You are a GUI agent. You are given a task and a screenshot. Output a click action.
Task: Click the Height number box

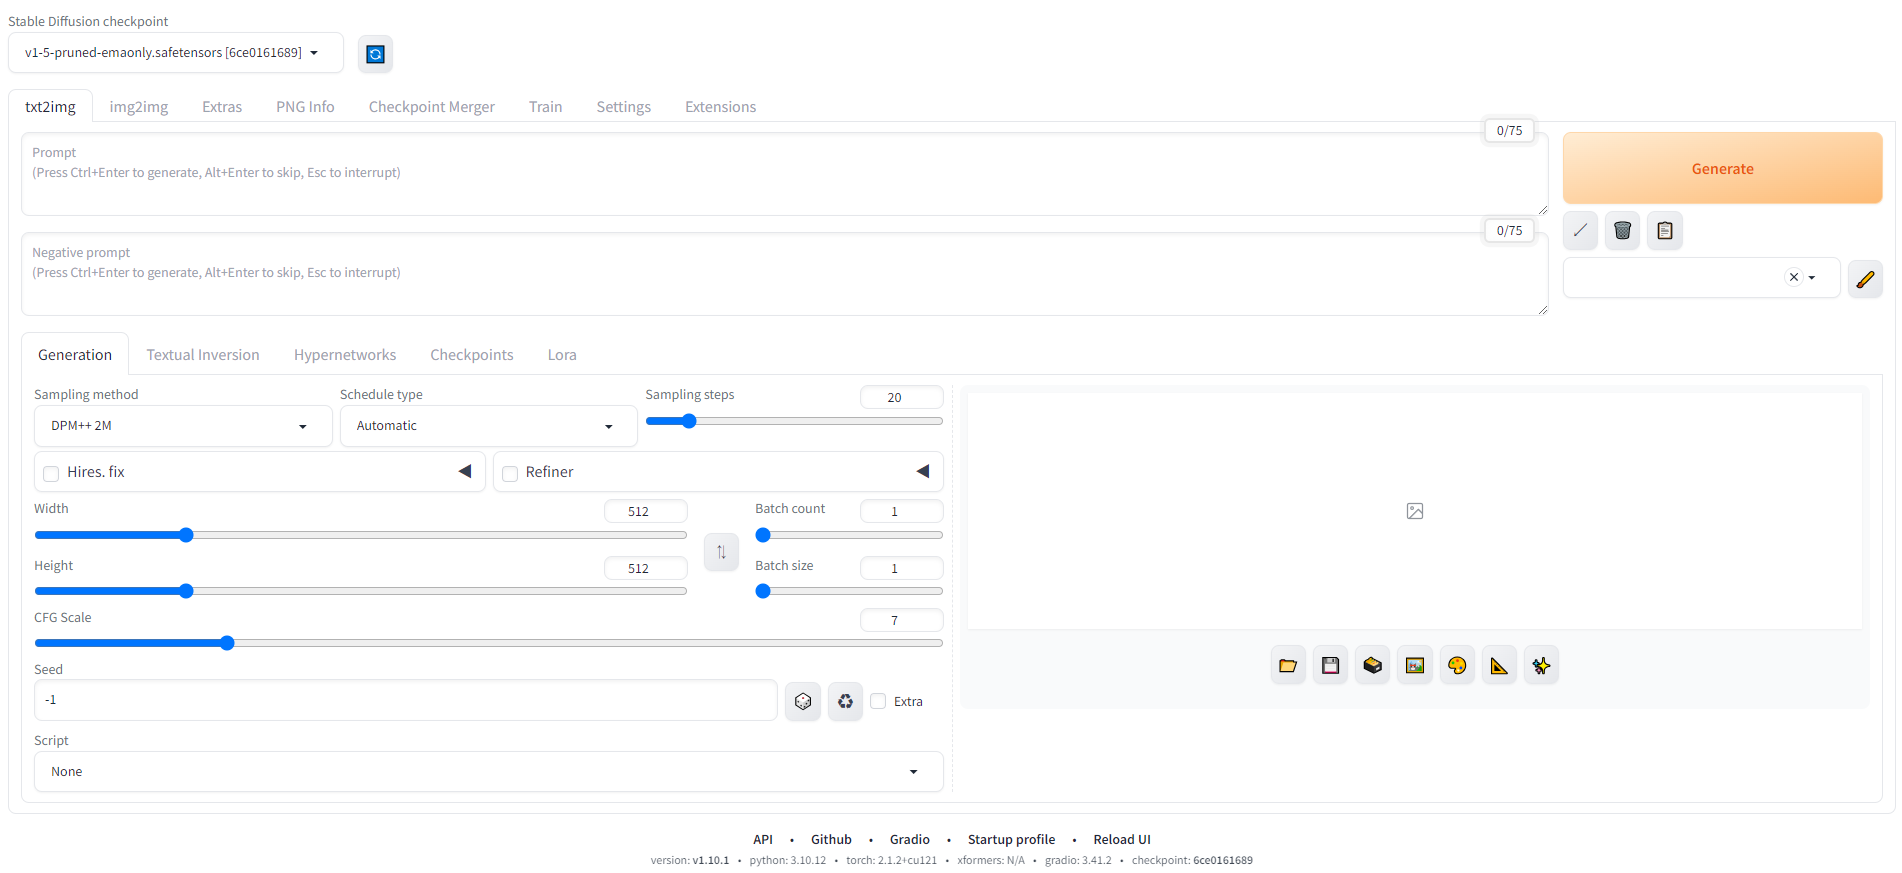645,568
